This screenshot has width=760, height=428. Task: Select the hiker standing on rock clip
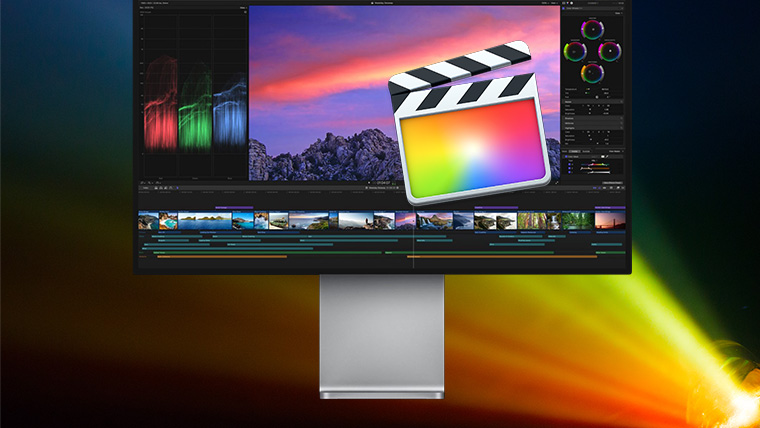click(356, 221)
